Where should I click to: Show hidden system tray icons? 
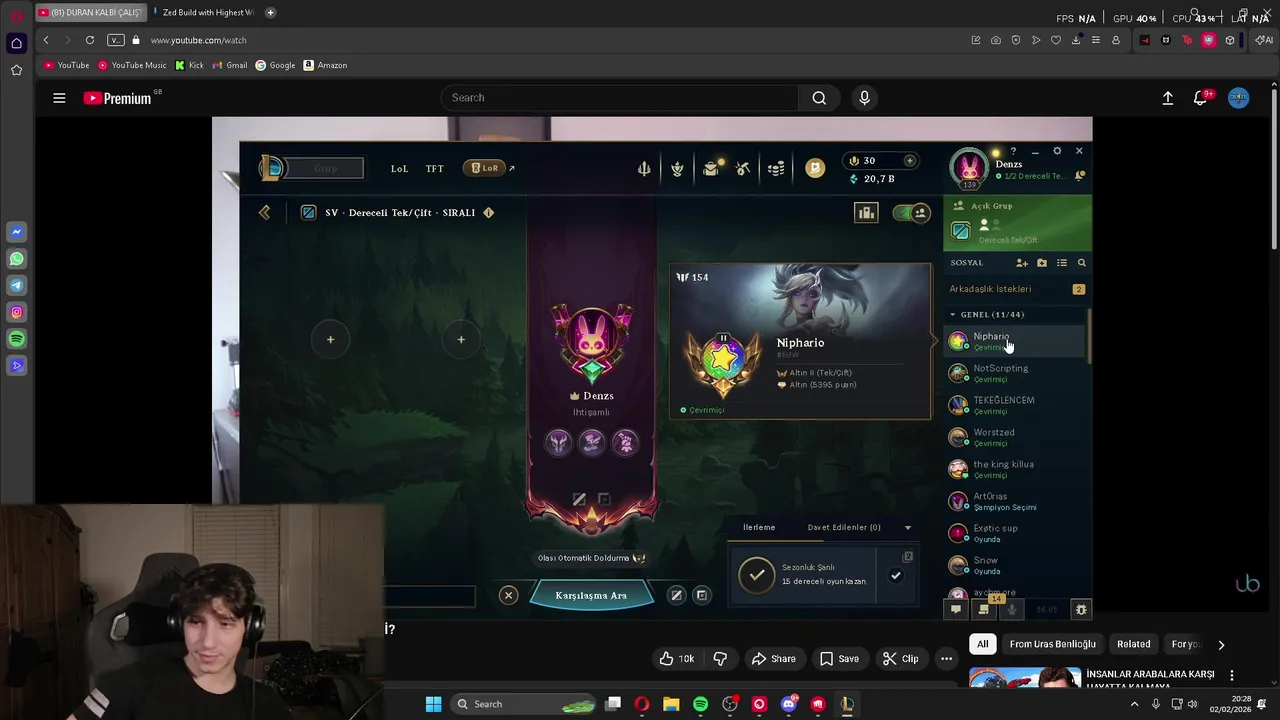coord(1134,704)
